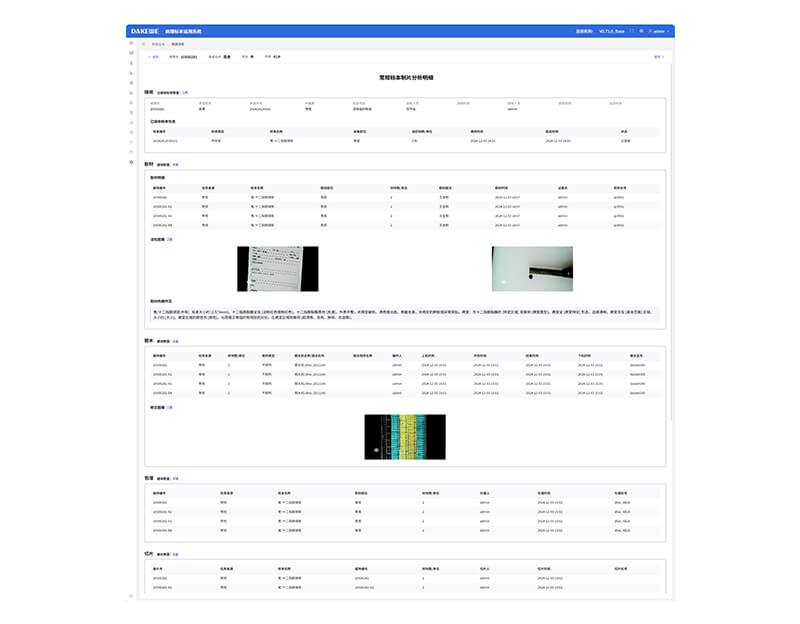Click the blue link beside the 切片 heading
Image resolution: width=800 pixels, height=624 pixels.
[176, 553]
